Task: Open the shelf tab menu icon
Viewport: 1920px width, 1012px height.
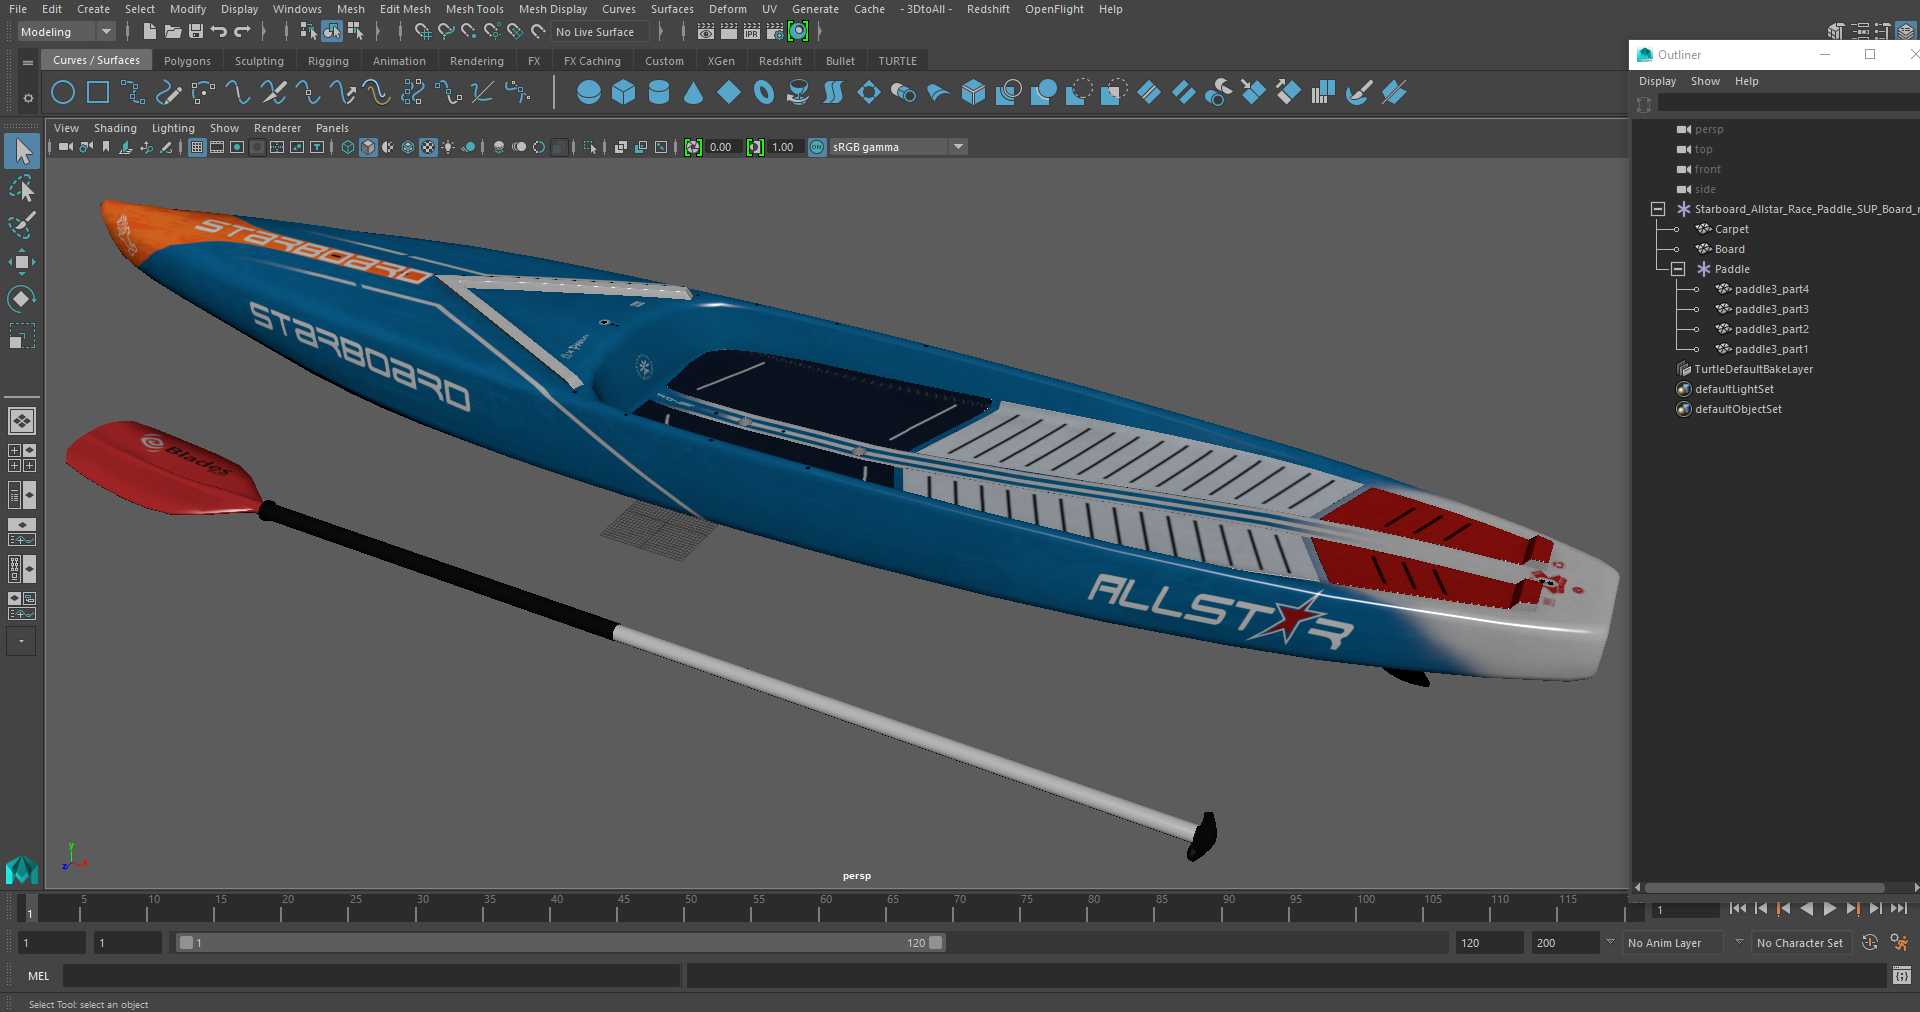Action: tap(28, 62)
